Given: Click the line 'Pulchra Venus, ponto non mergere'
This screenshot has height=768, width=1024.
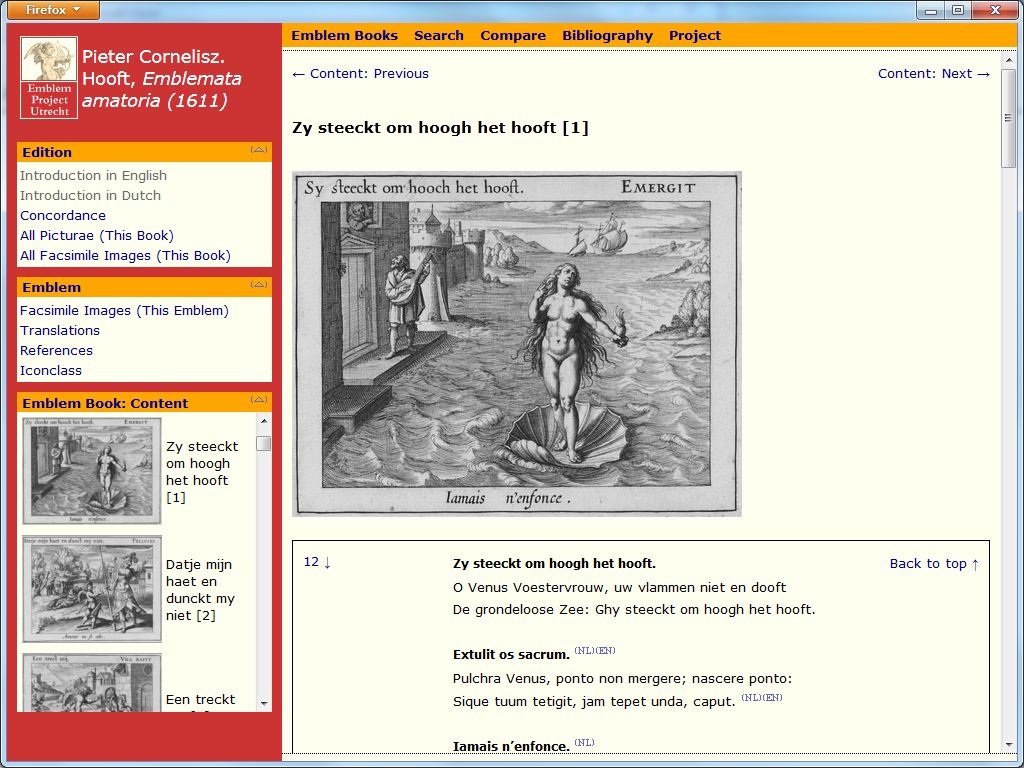Looking at the screenshot, I should tap(622, 679).
